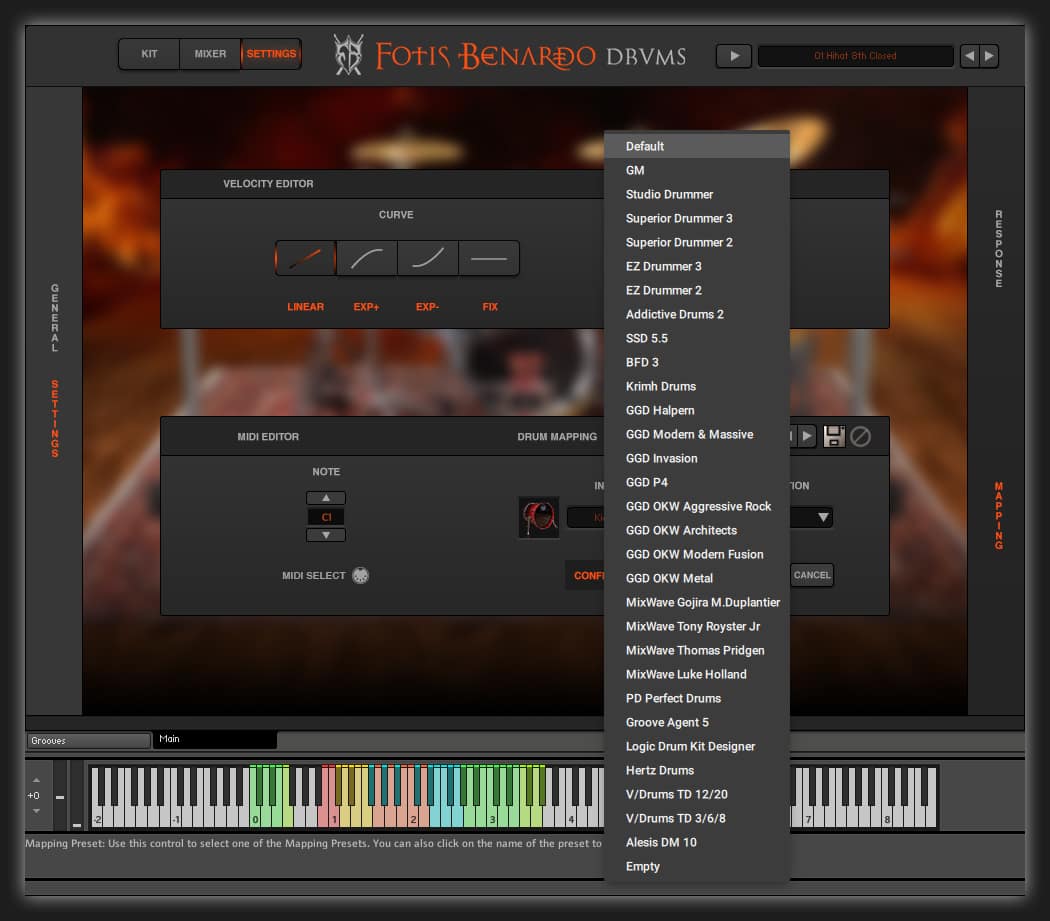The height and width of the screenshot is (921, 1050).
Task: Select the EXP- curve shape icon
Action: pos(427,259)
